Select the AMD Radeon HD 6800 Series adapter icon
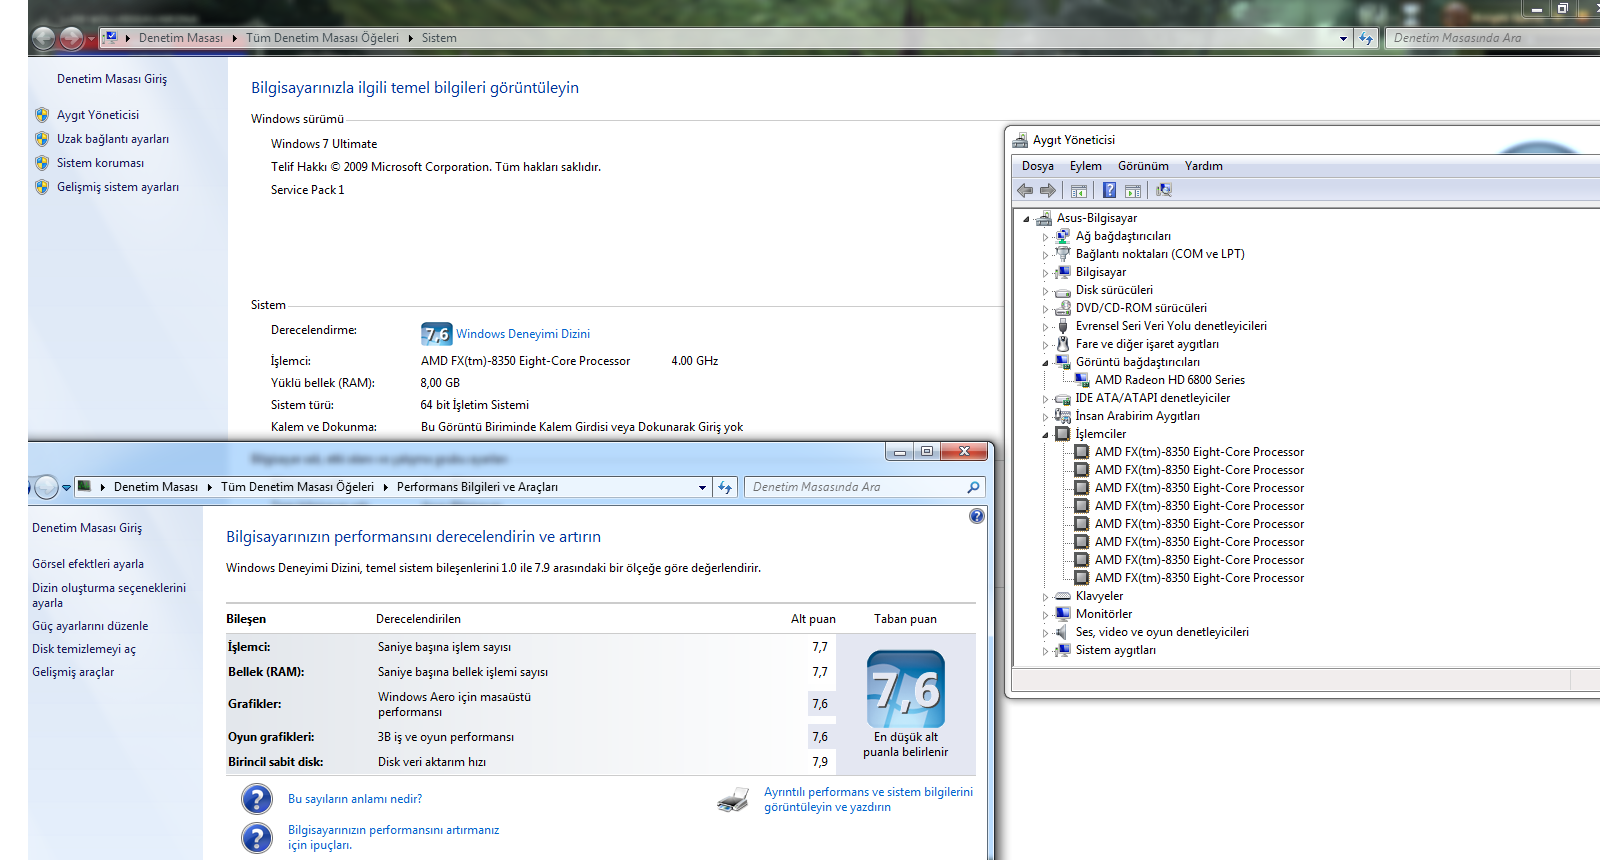The width and height of the screenshot is (1600, 860). pyautogui.click(x=1082, y=380)
